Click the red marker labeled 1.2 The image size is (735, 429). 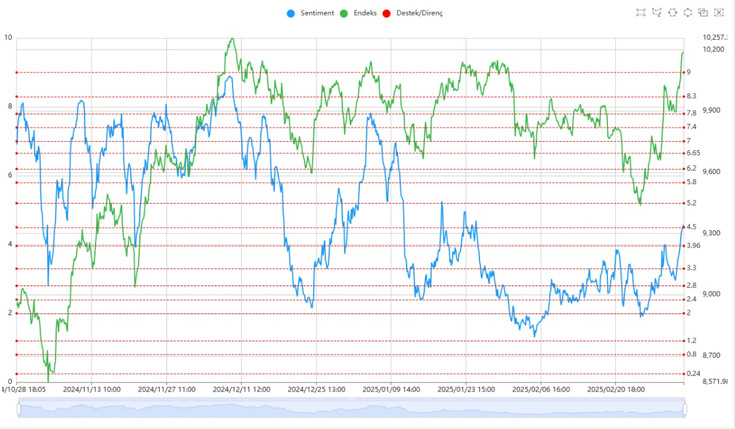point(683,340)
